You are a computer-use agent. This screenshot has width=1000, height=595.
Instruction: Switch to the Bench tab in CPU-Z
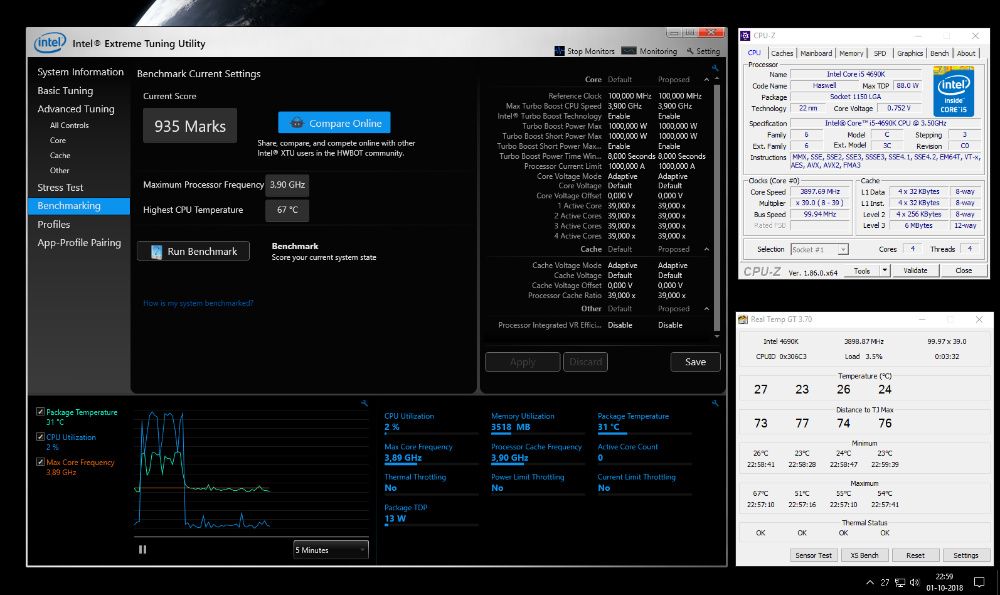[x=939, y=54]
